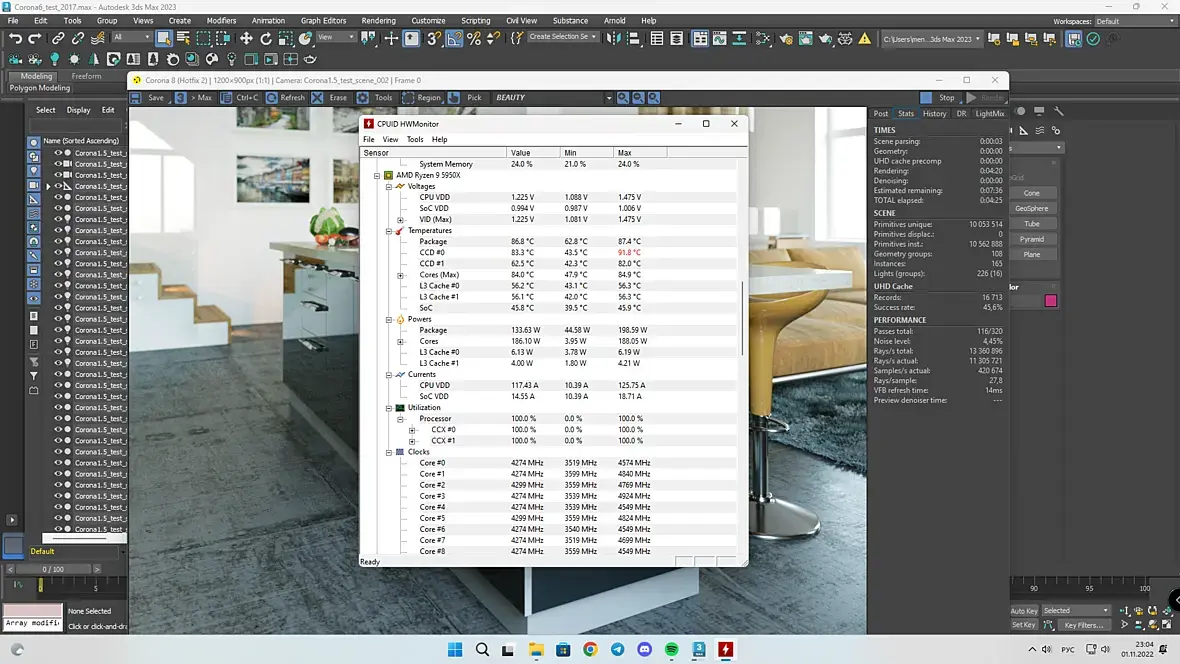Open the Graph Editors menu
Screen dimensions: 1180x664
click(323, 21)
